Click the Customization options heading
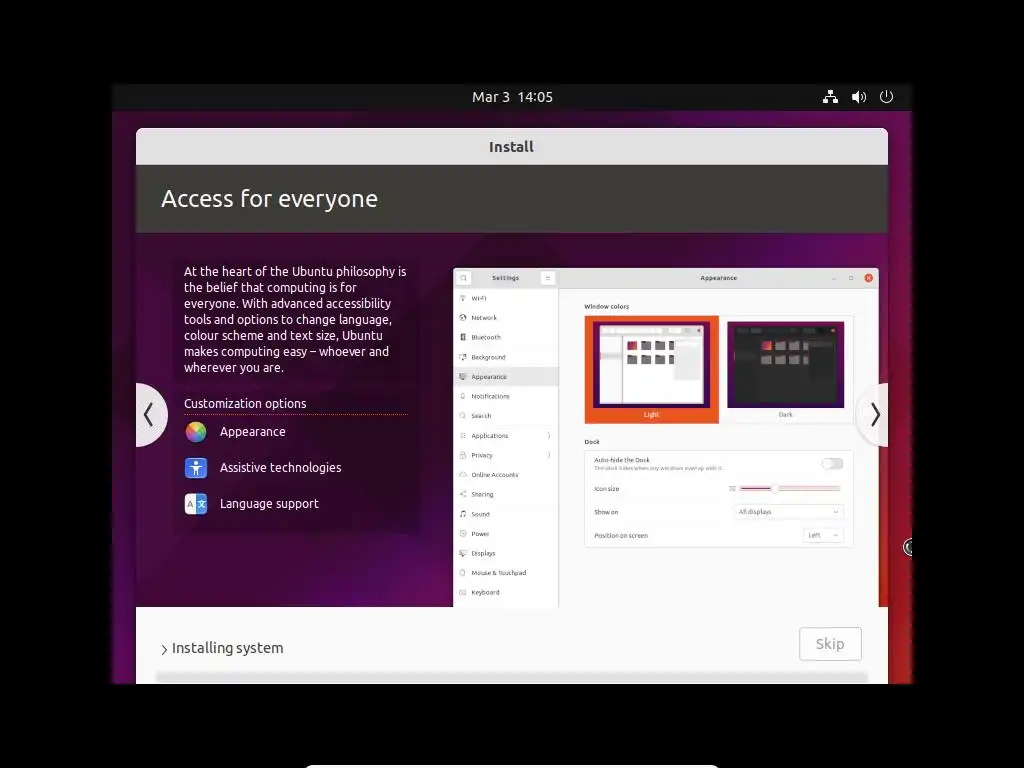This screenshot has height=768, width=1024. click(x=245, y=404)
